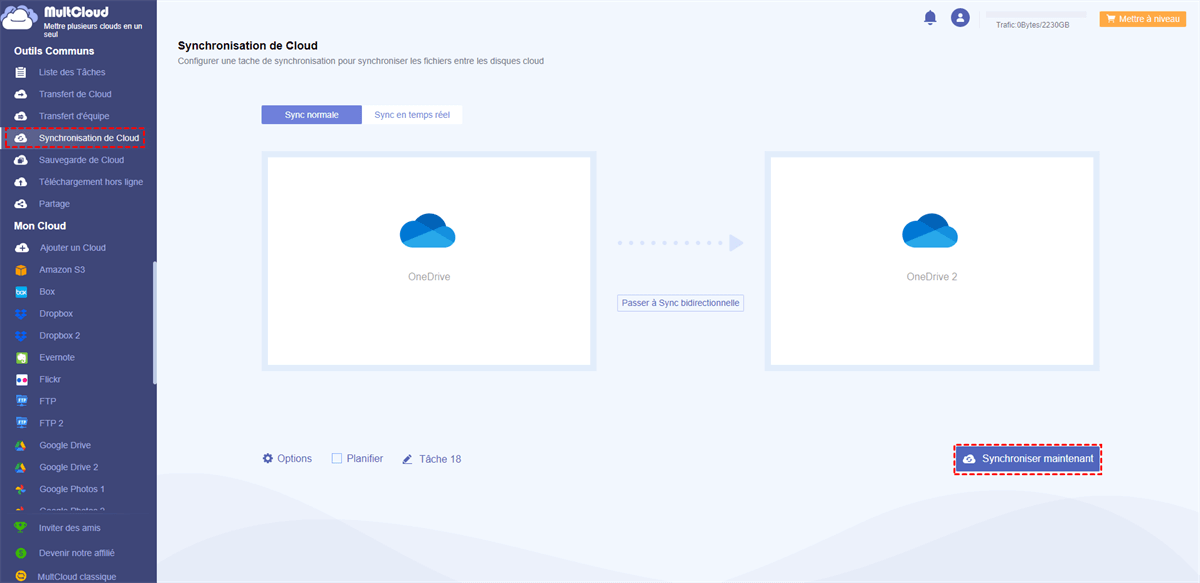Click the pencil icon beside Tâche 18
This screenshot has width=1200, height=583.
coord(407,459)
